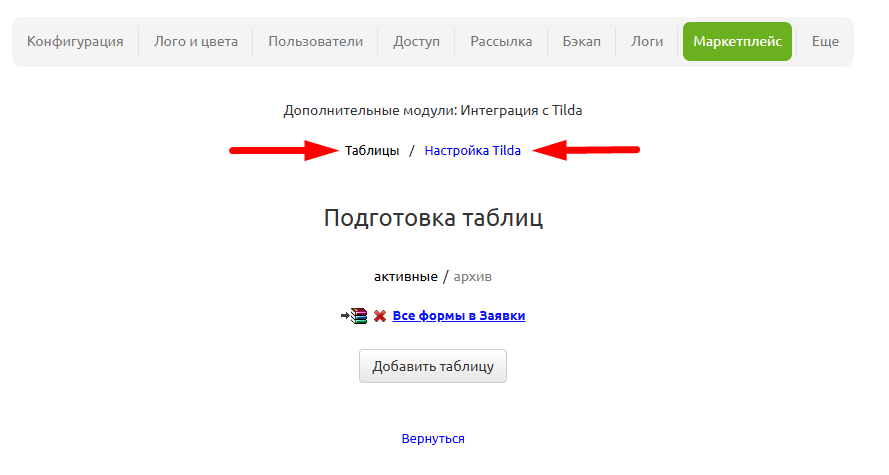Click the Подготовка таблиц heading

433,218
